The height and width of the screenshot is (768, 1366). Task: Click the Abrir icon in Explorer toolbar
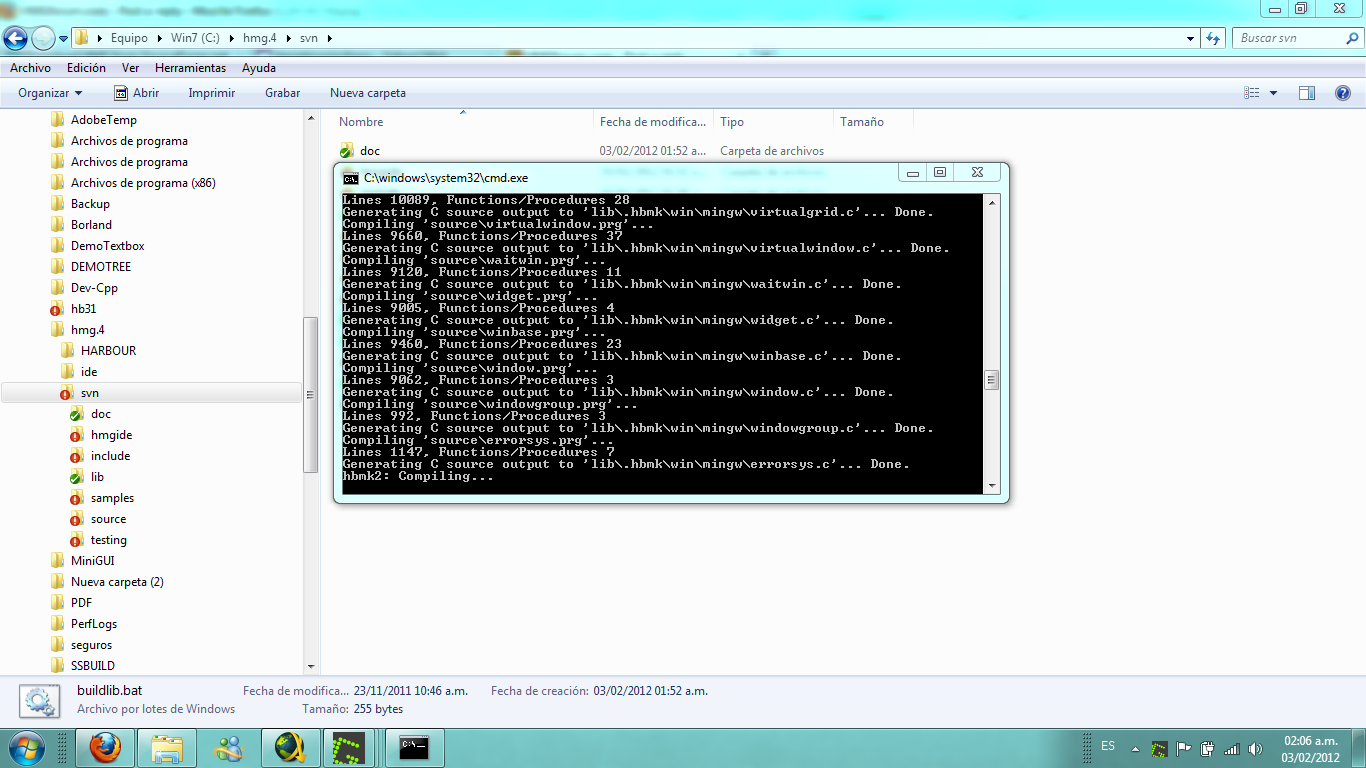(x=121, y=93)
